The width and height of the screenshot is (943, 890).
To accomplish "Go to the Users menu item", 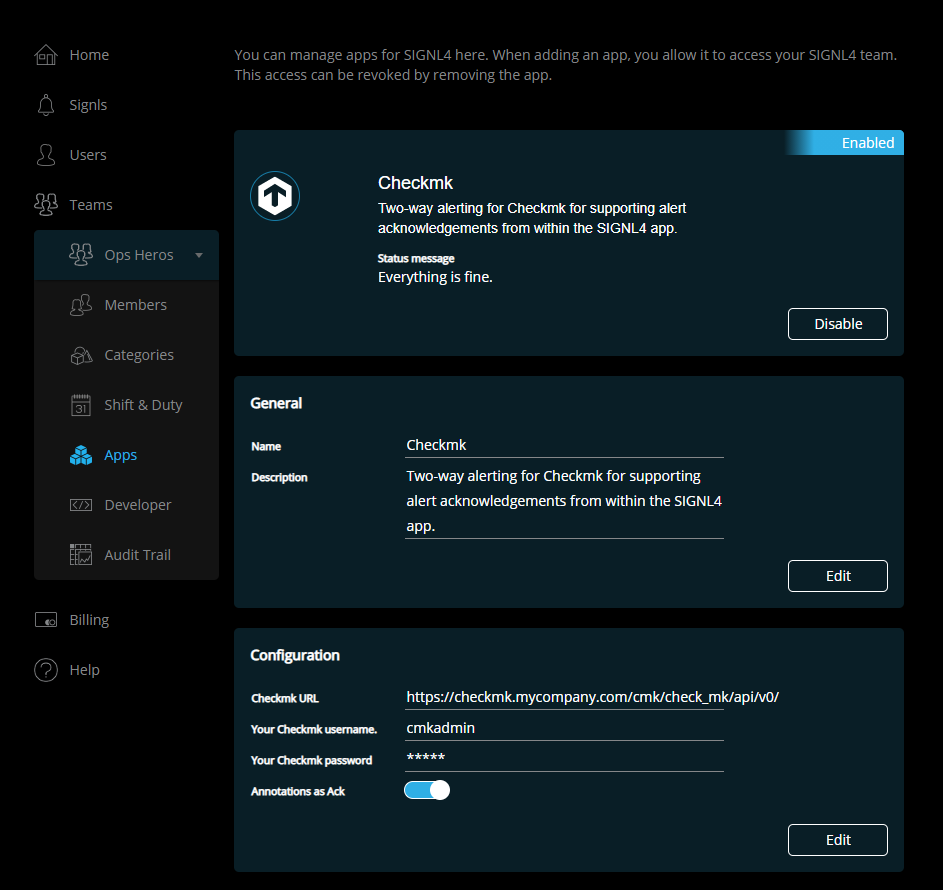I will [88, 155].
